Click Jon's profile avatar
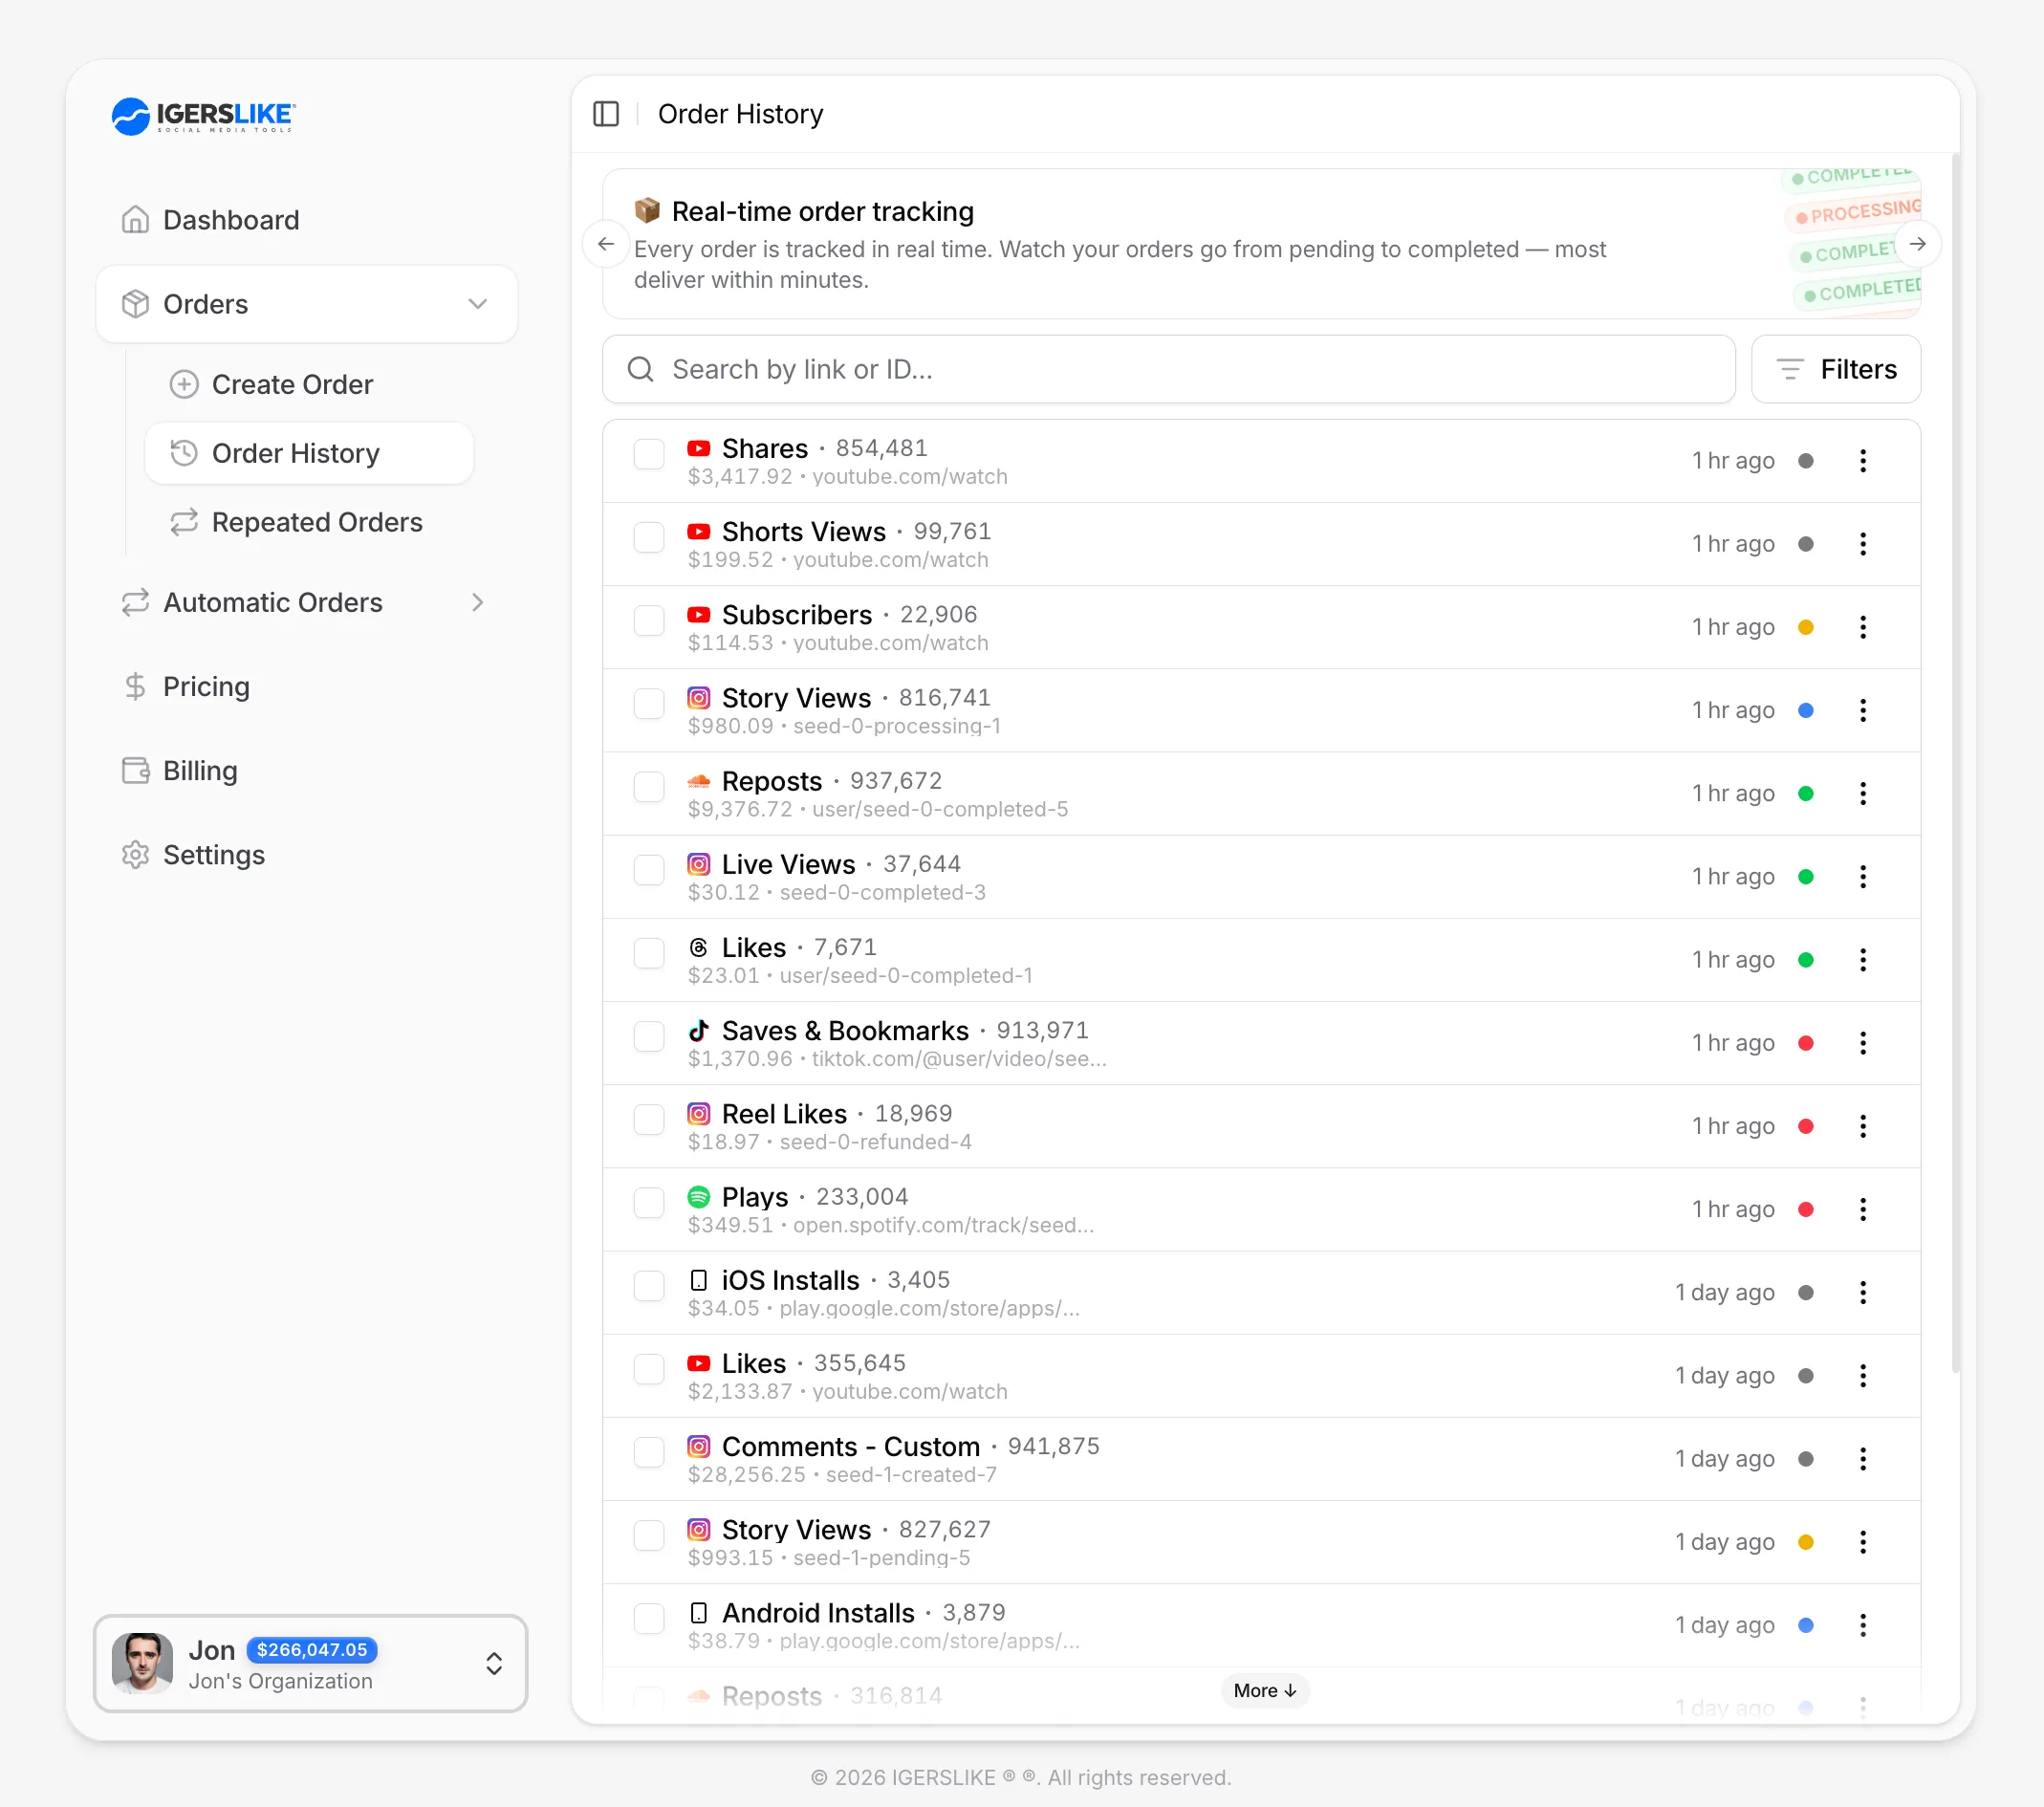 [142, 1664]
